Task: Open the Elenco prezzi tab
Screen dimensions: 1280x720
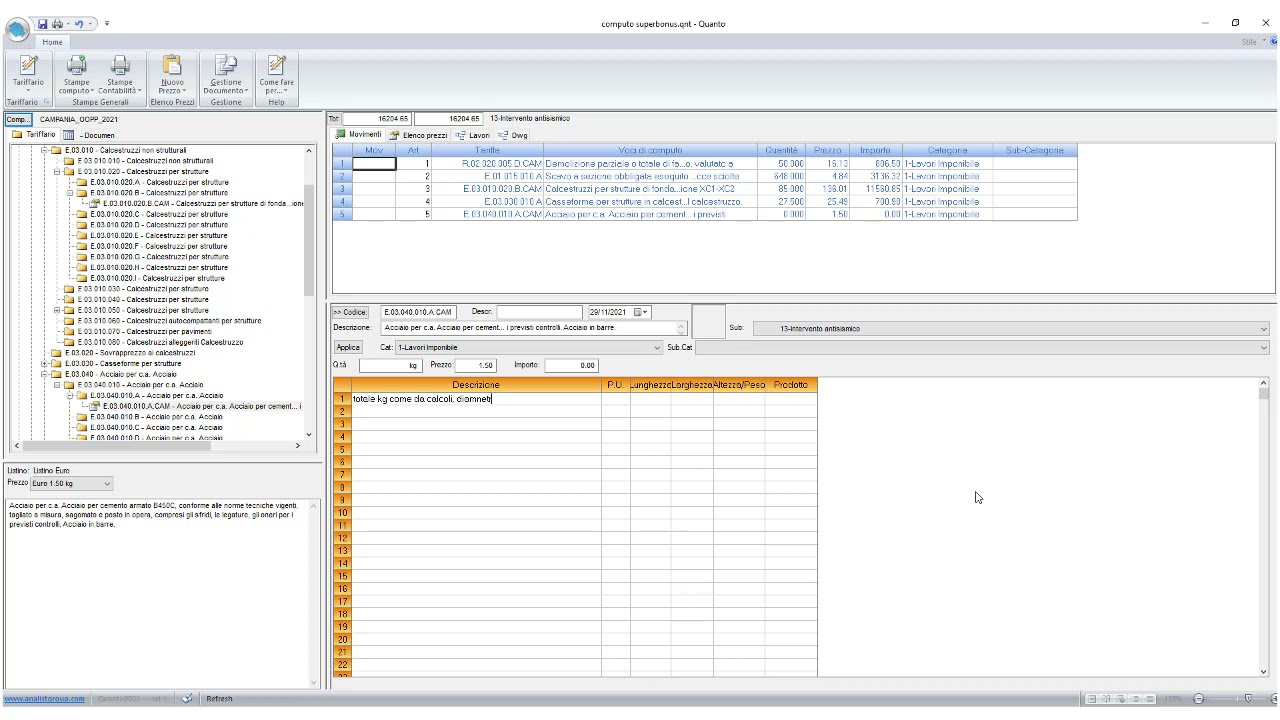Action: 419,135
